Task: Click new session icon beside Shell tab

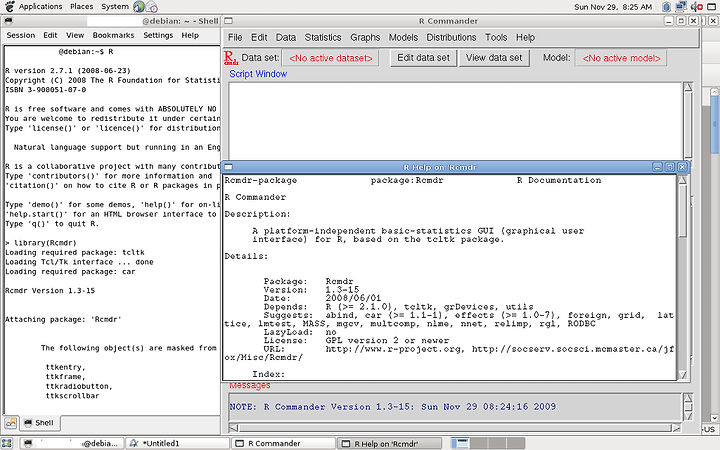Action: coord(11,423)
